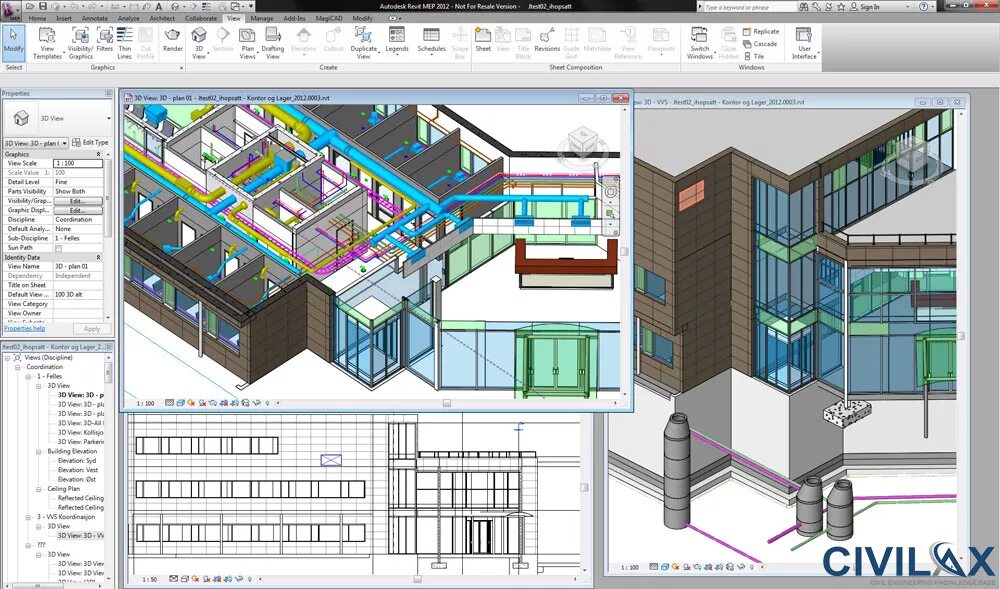Open Visibility/Graphics settings

(x=80, y=43)
